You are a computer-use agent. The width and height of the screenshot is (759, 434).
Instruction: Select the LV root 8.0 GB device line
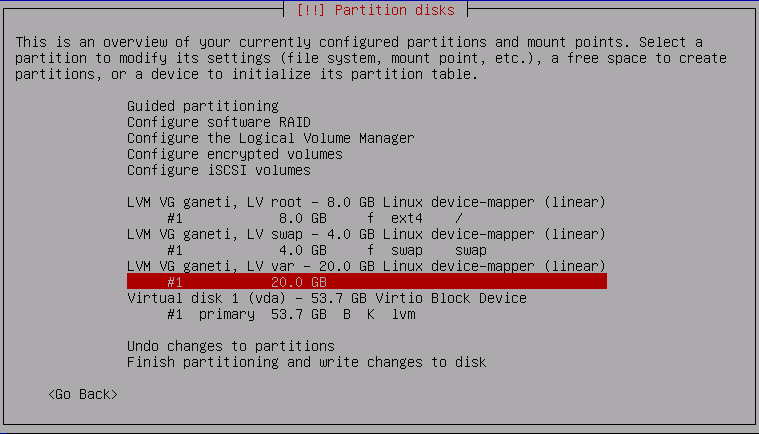[366, 202]
